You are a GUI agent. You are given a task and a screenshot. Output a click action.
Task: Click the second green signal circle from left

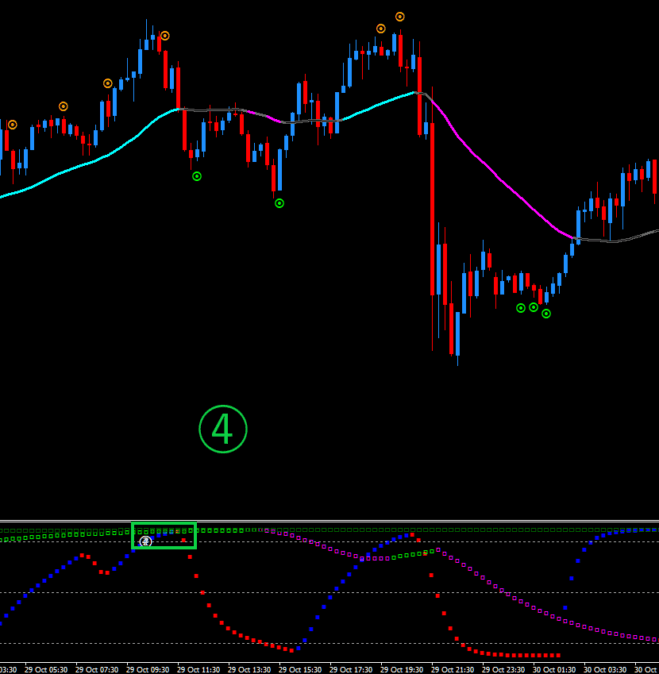click(x=279, y=203)
